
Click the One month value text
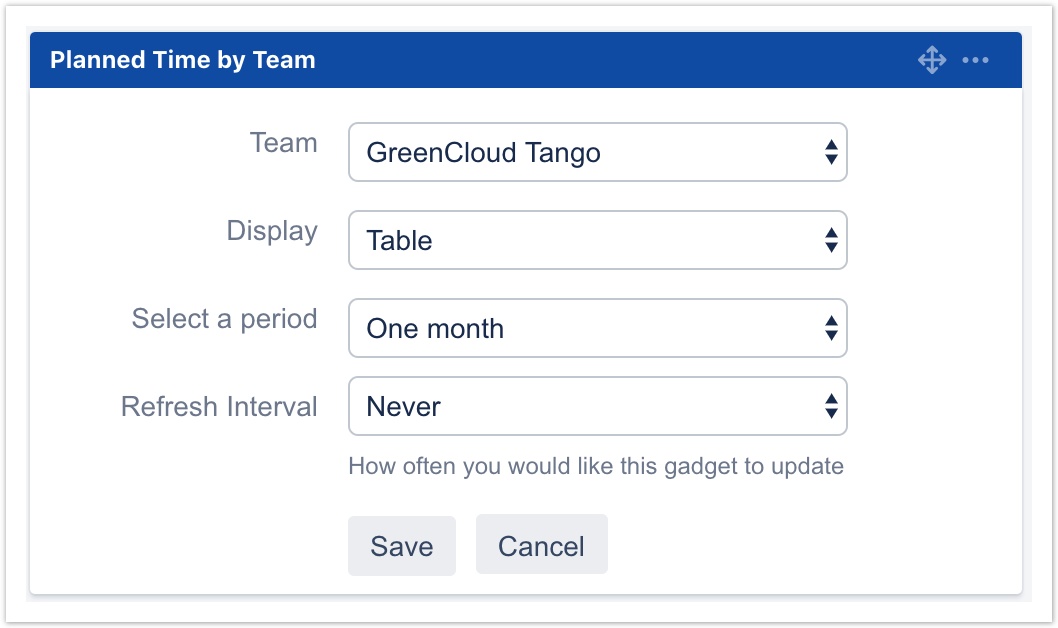(435, 329)
